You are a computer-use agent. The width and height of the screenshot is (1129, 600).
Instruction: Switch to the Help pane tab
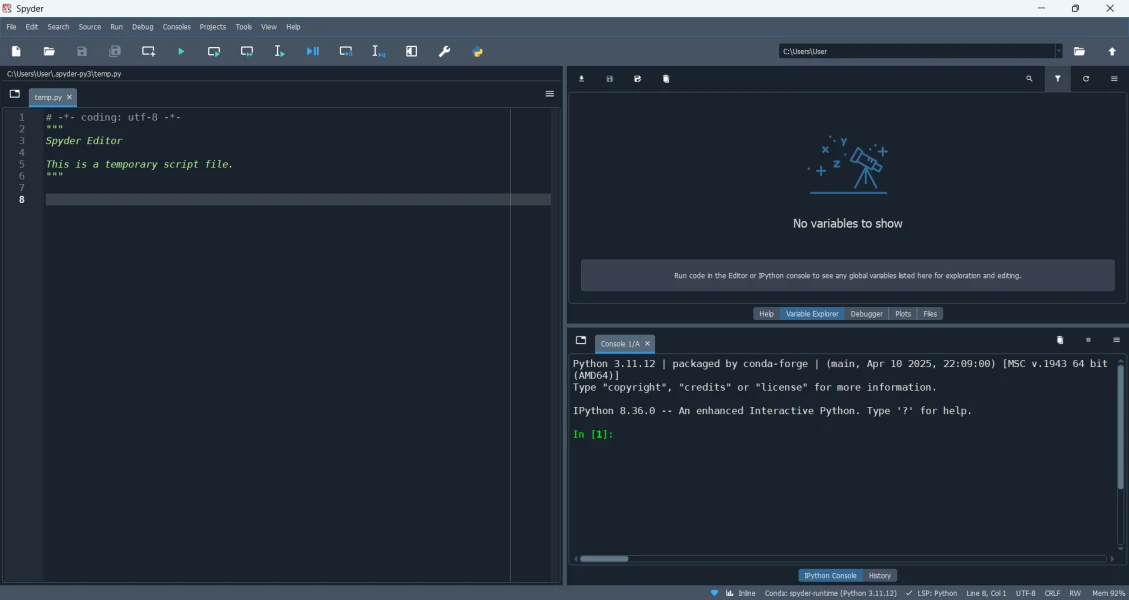(x=766, y=313)
